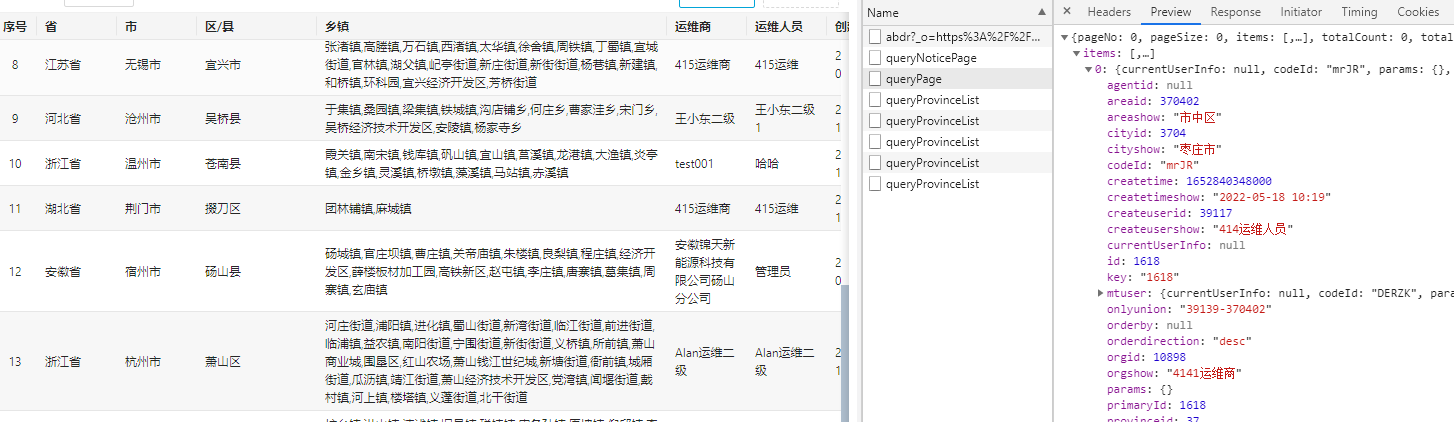This screenshot has width=1454, height=422.
Task: Collapse the item 0 object node
Action: pos(1088,69)
